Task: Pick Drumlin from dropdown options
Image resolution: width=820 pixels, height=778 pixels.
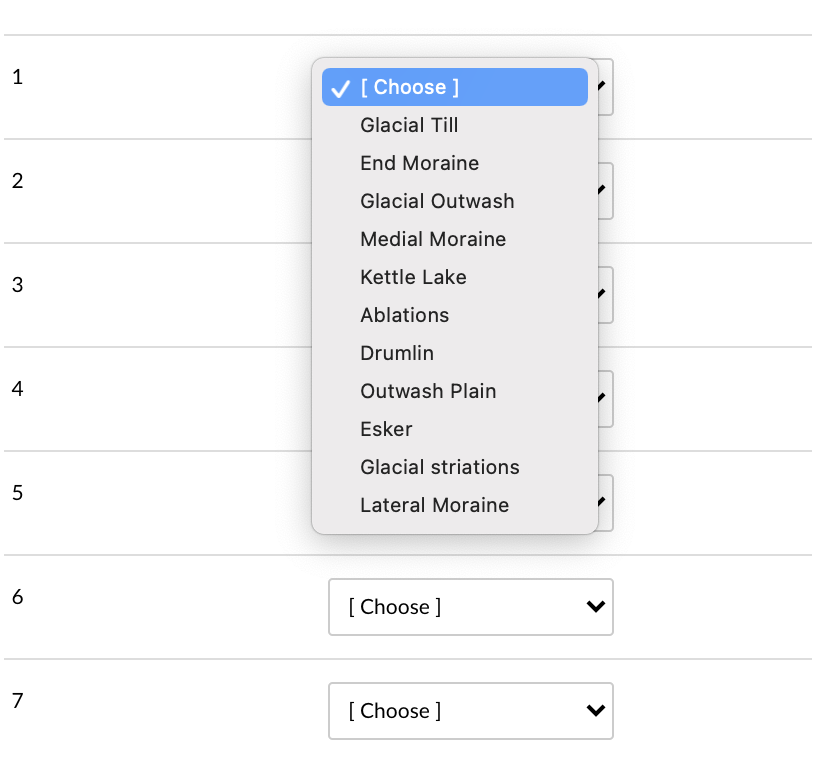Action: coord(397,353)
